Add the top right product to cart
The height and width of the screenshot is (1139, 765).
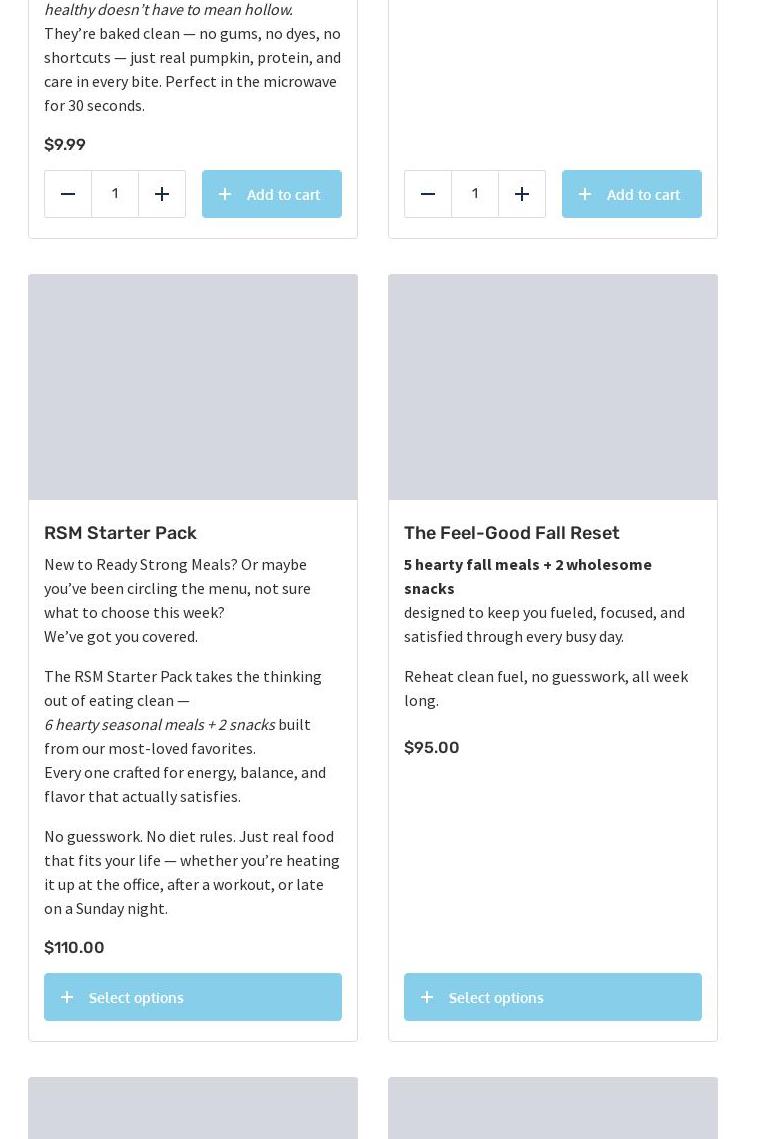coord(631,194)
